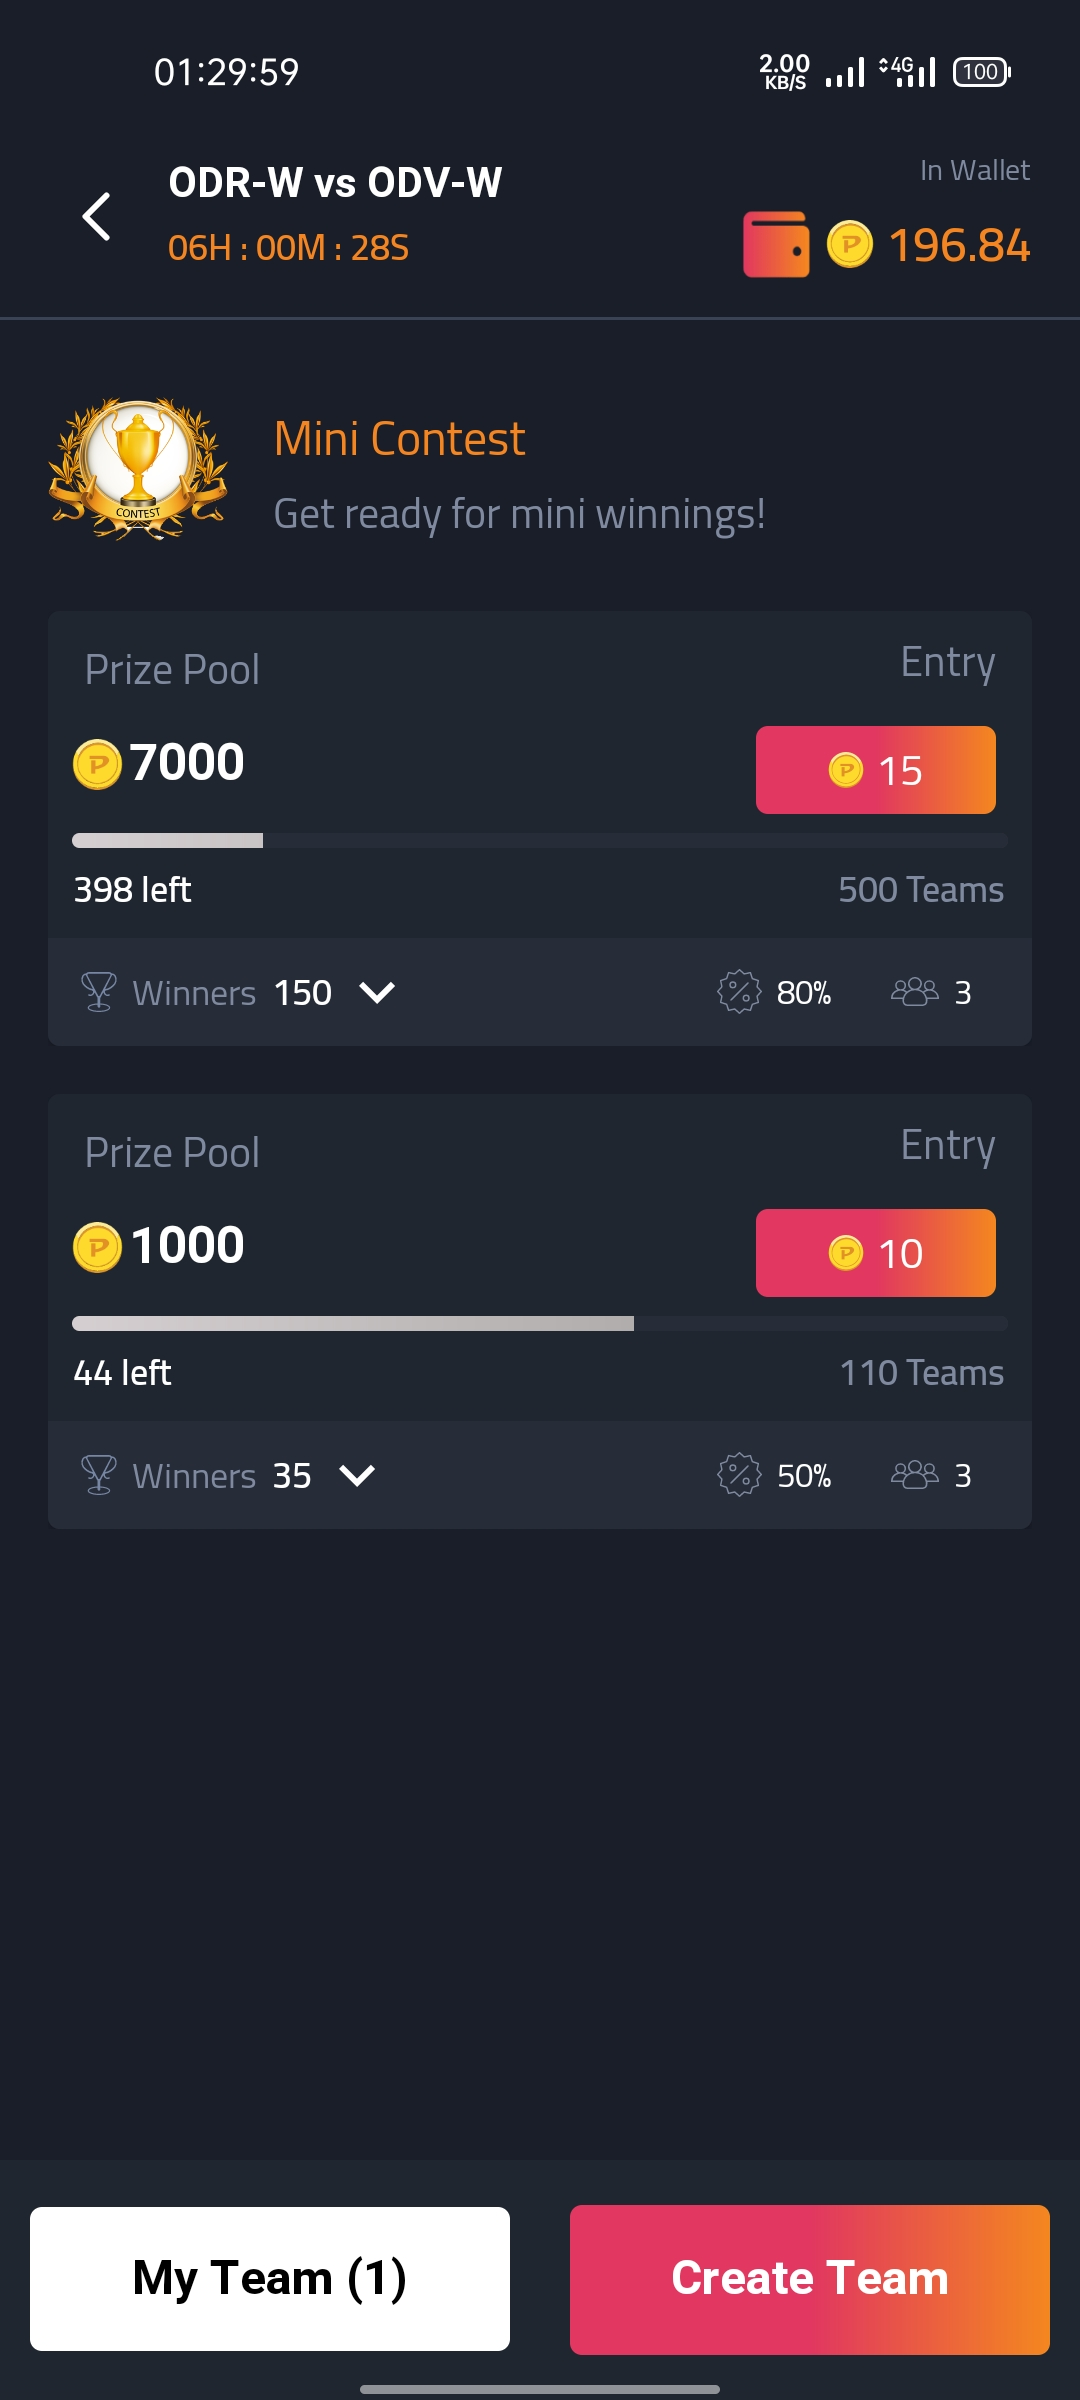Tap the 80% discount badge icon
The height and width of the screenshot is (2400, 1080).
(739, 992)
